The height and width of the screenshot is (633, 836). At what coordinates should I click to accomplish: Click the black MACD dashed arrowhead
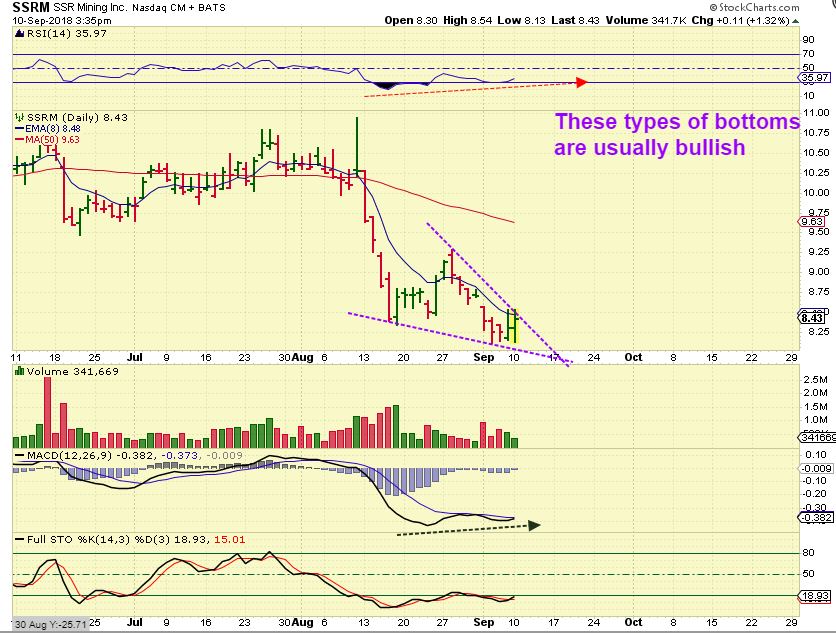point(534,525)
